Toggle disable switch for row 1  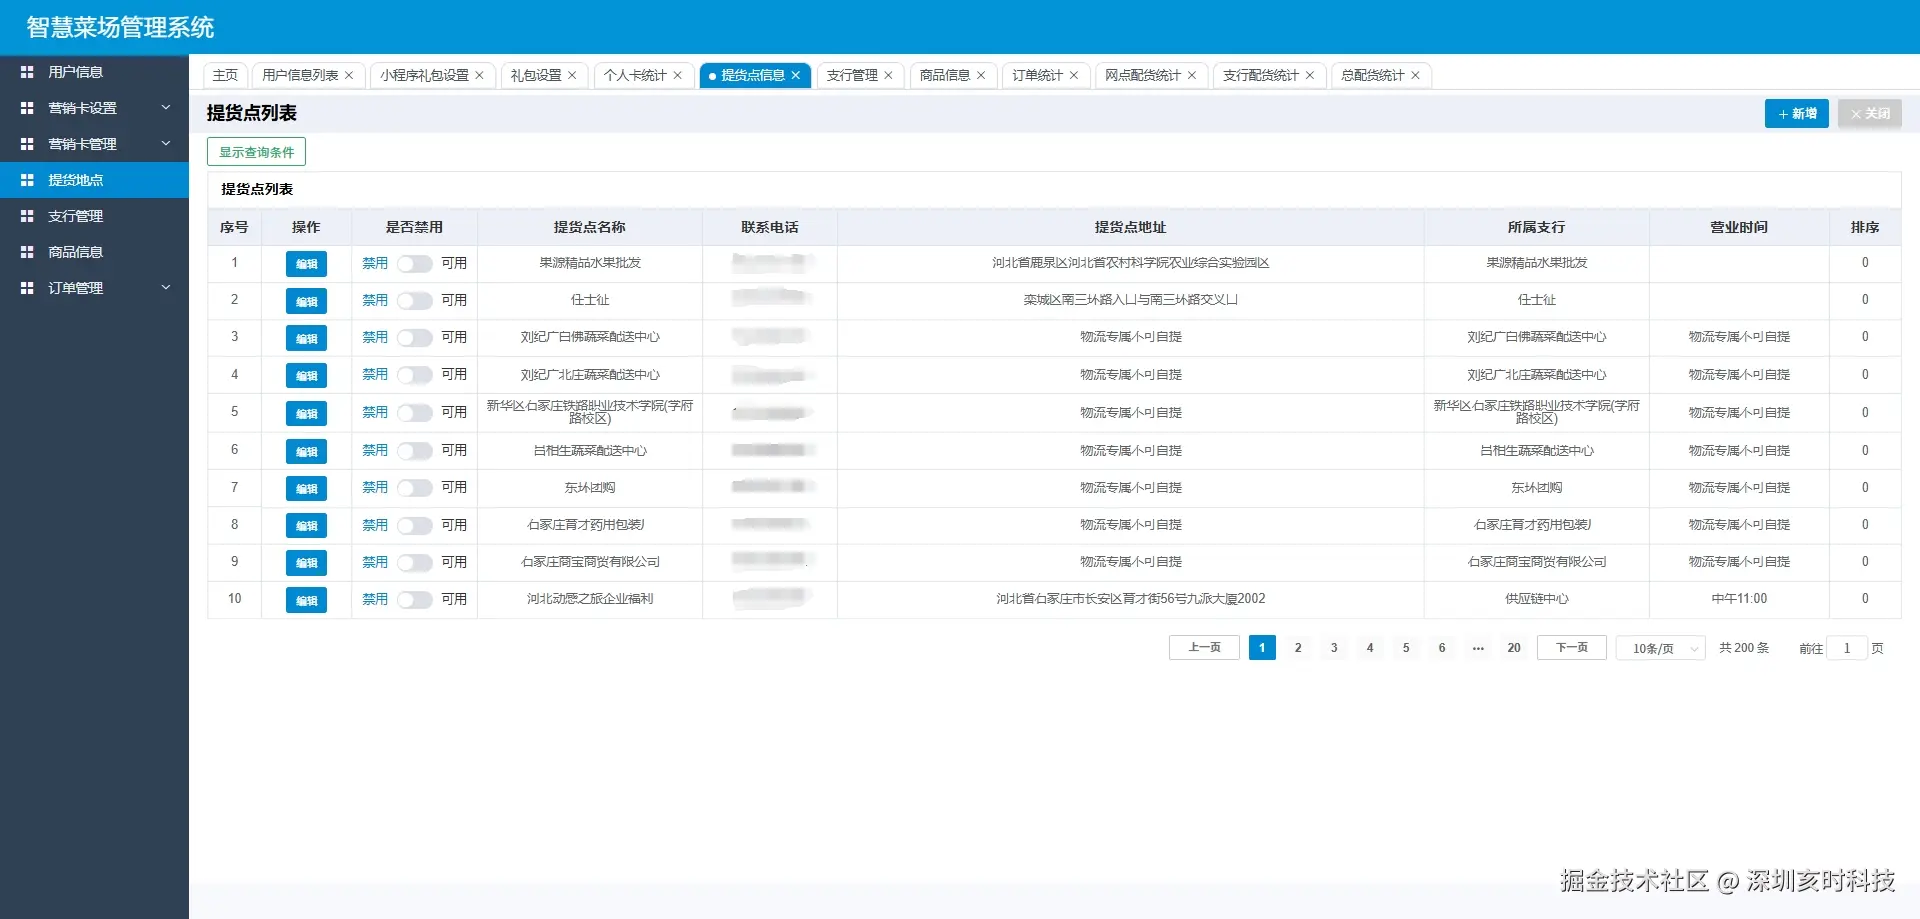[x=414, y=264]
